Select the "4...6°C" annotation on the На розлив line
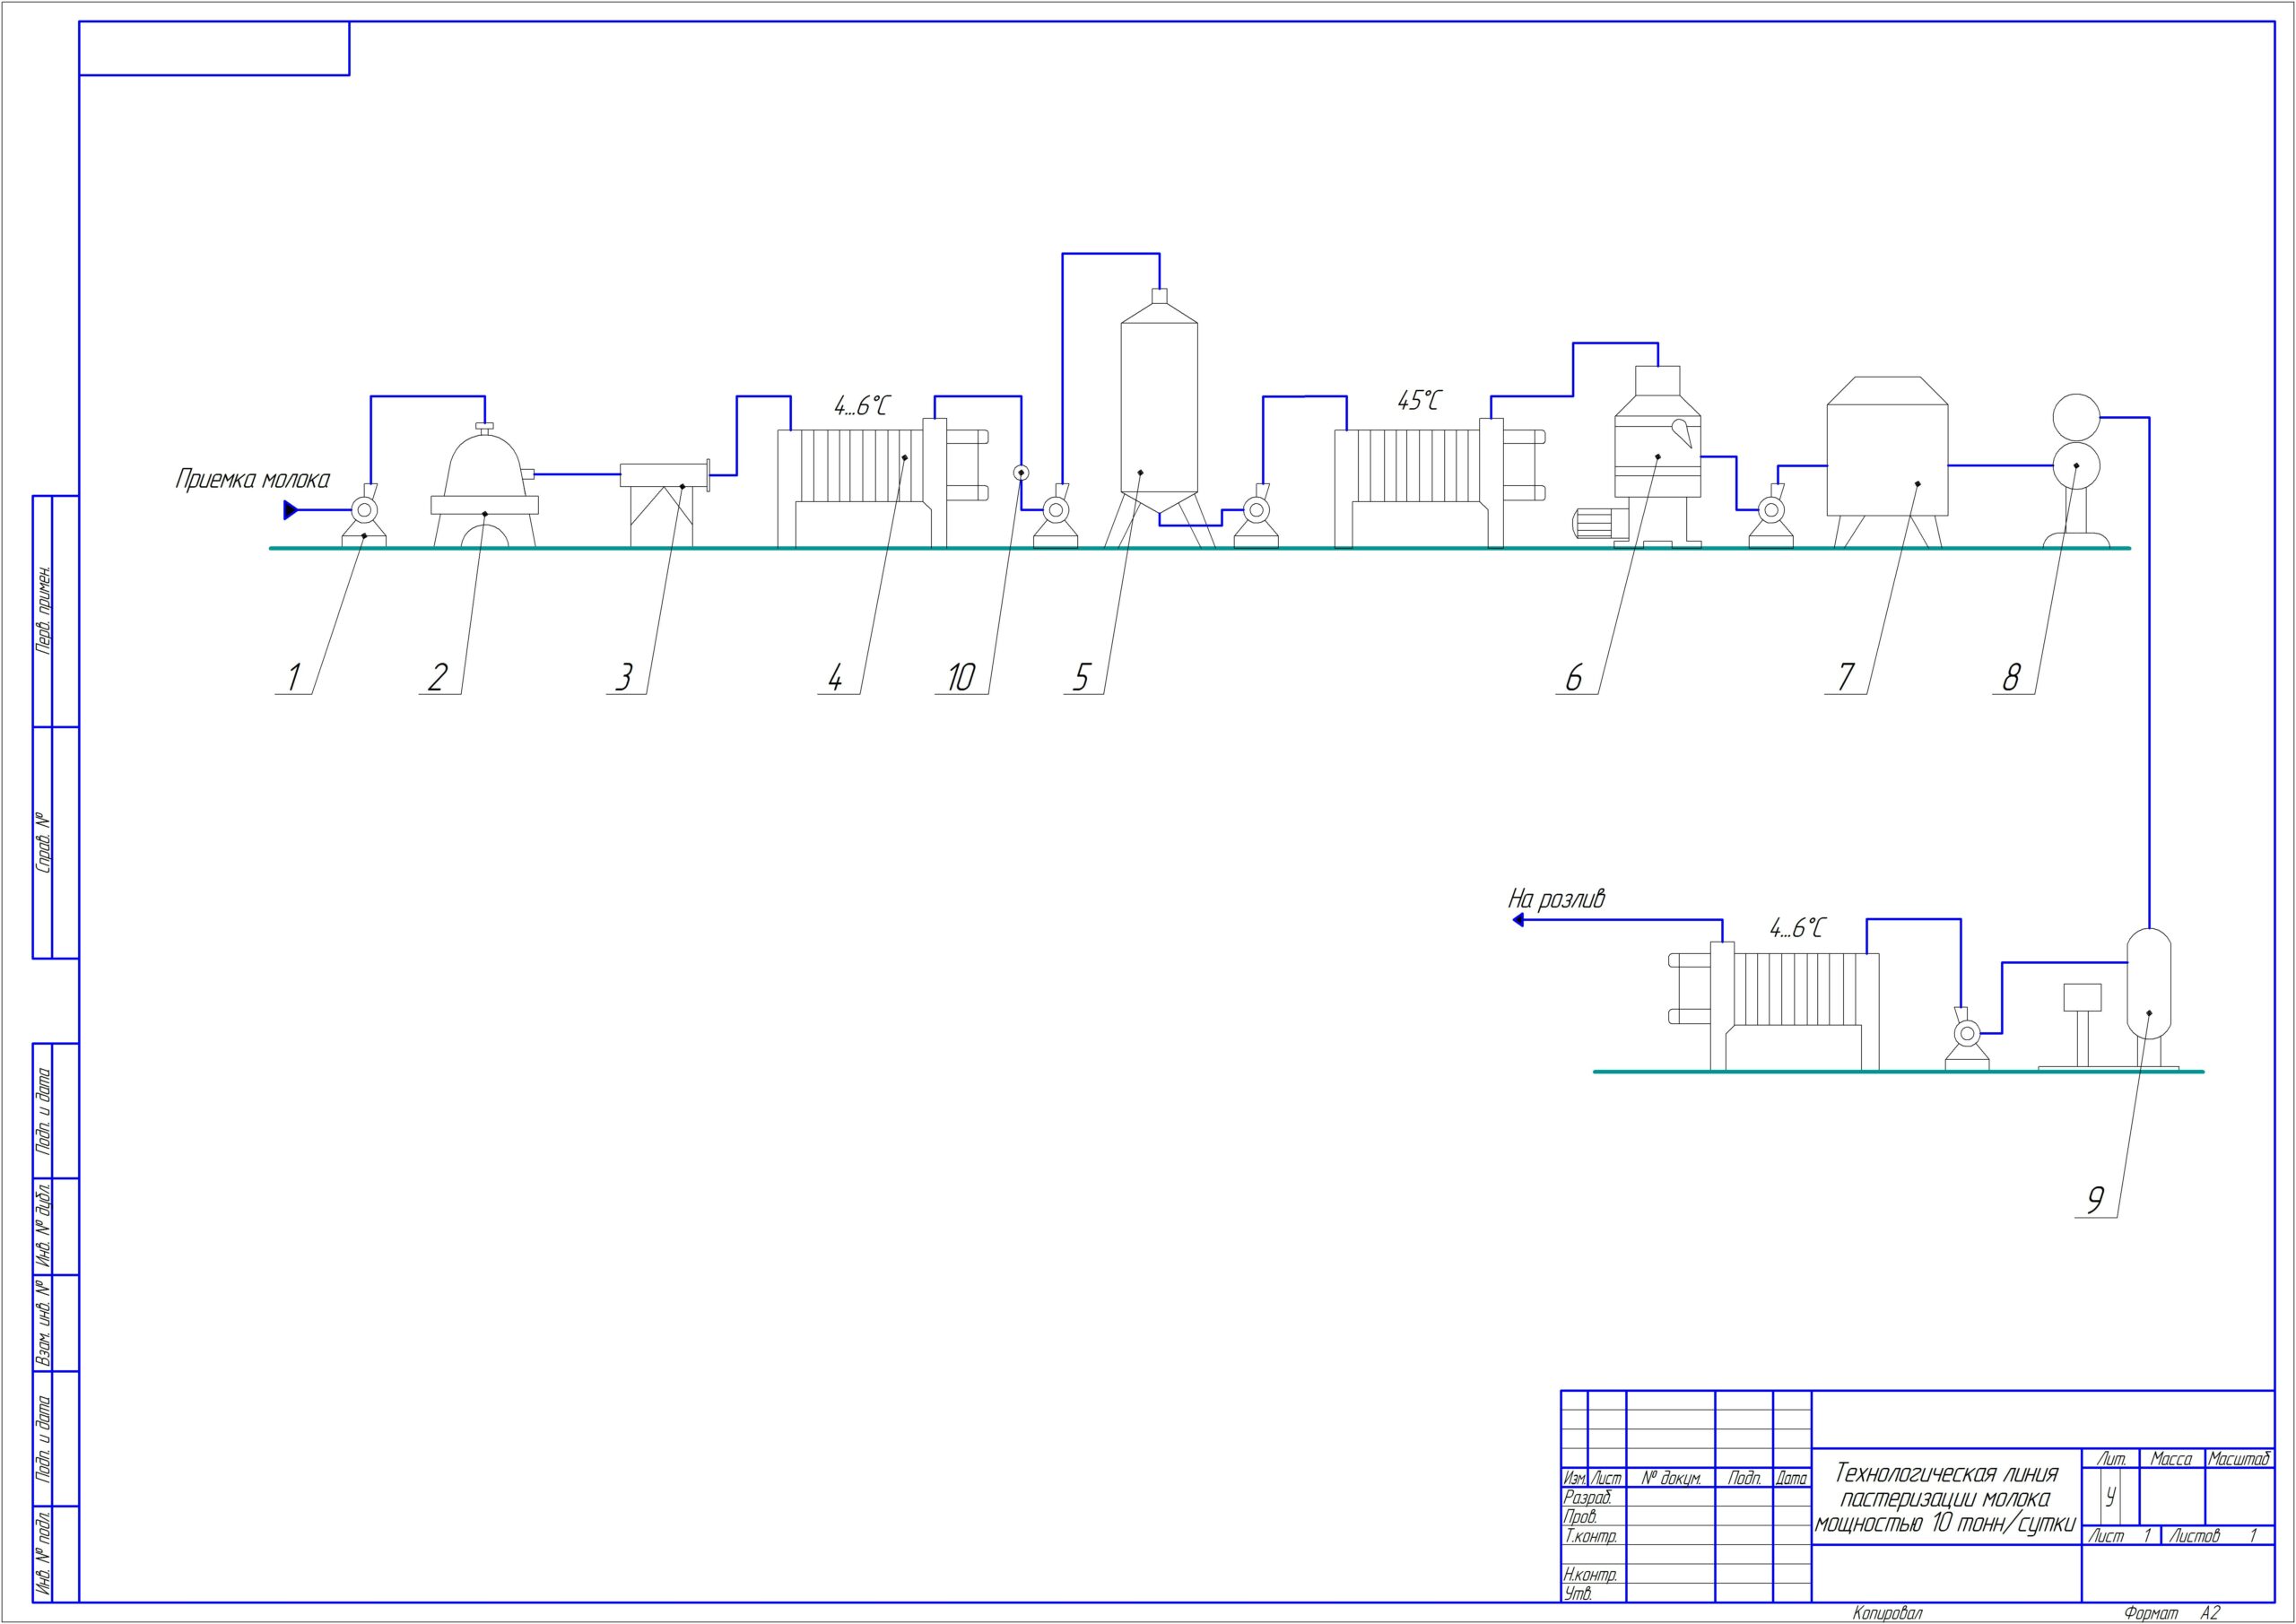2296x1624 pixels. 1797,929
